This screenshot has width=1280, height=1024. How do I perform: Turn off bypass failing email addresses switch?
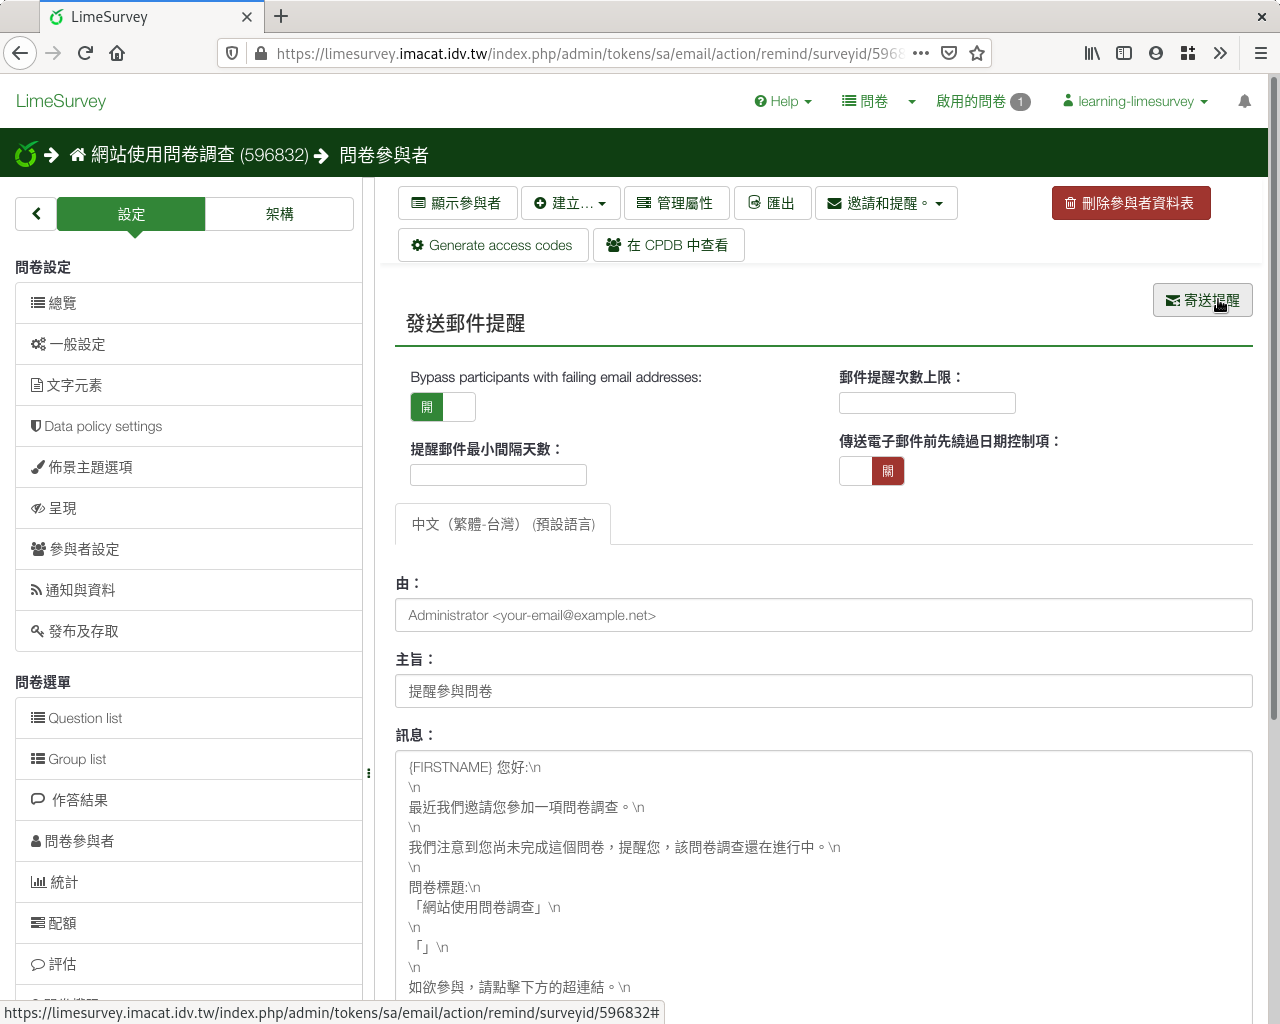pos(443,407)
